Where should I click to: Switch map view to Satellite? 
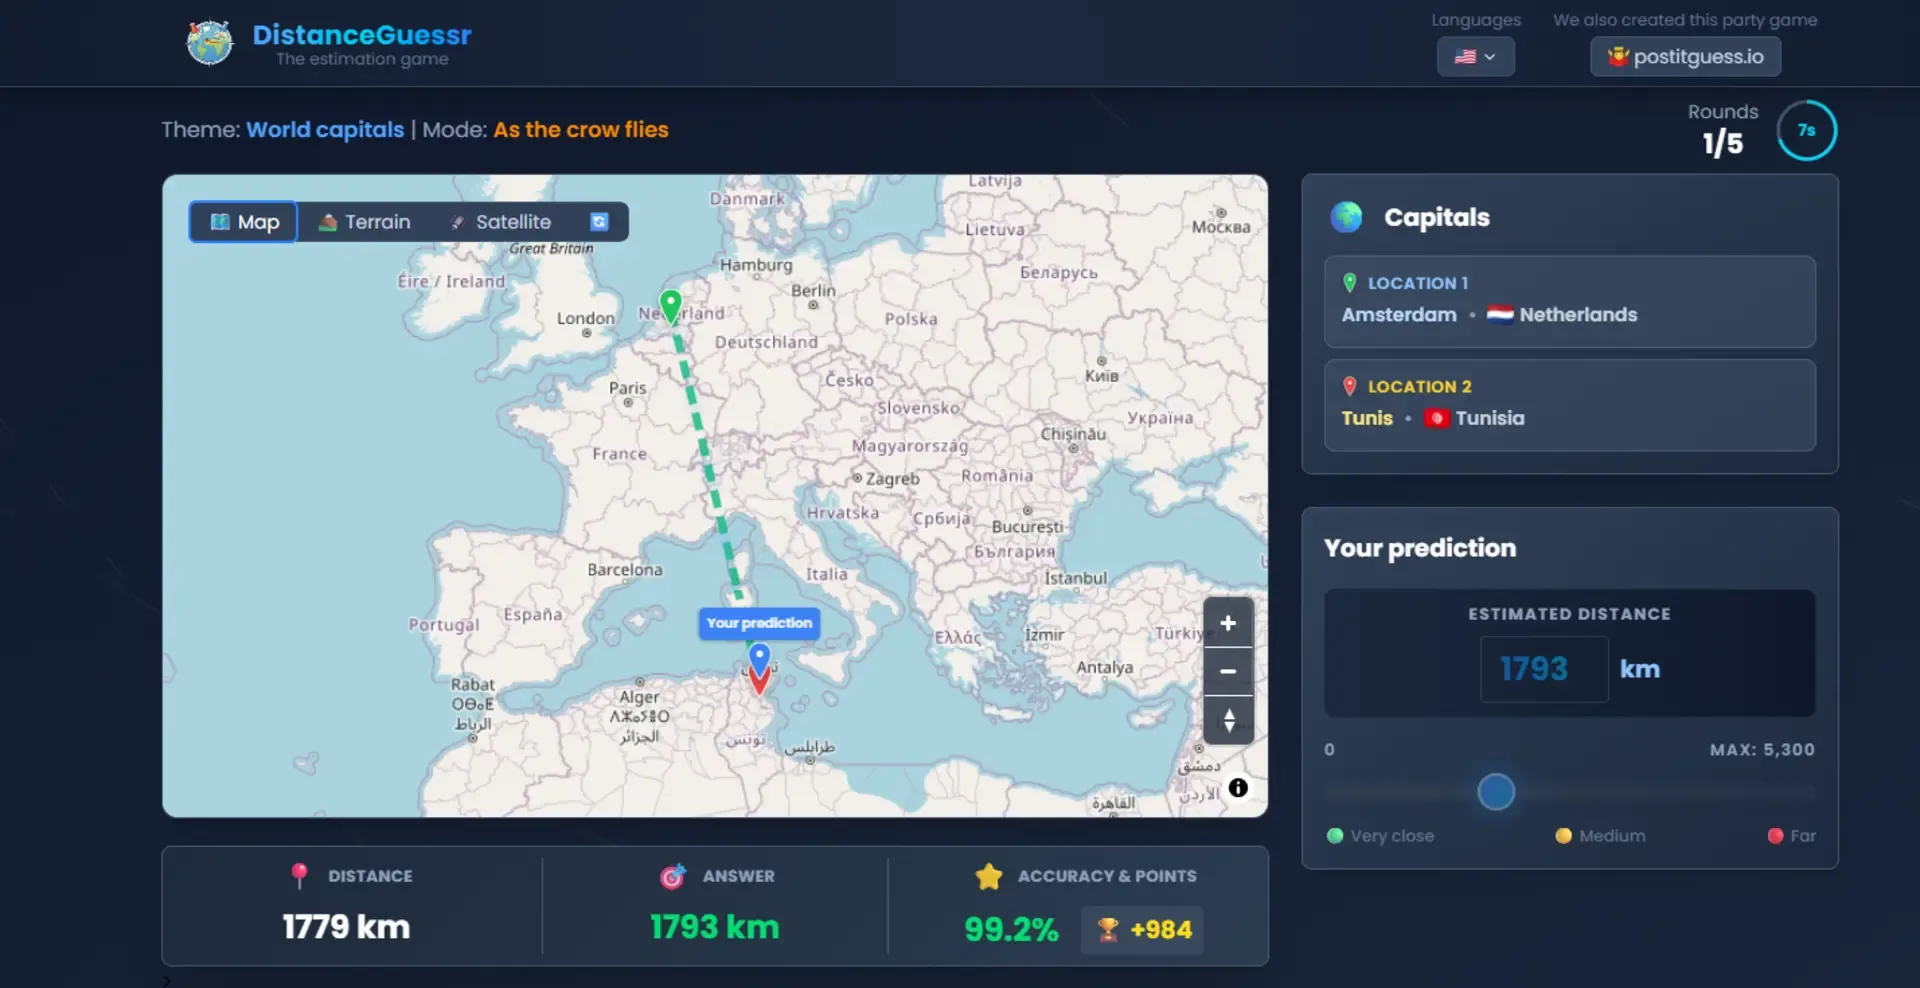pyautogui.click(x=500, y=222)
